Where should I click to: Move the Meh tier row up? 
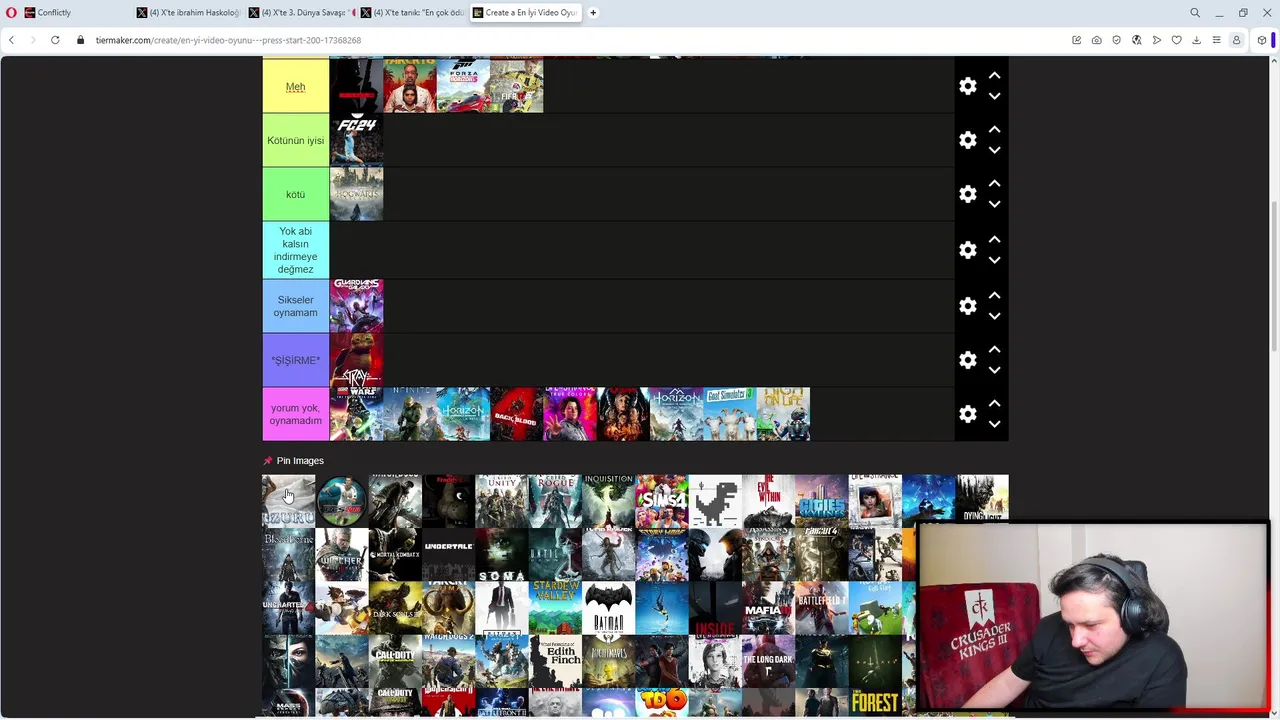click(x=994, y=76)
